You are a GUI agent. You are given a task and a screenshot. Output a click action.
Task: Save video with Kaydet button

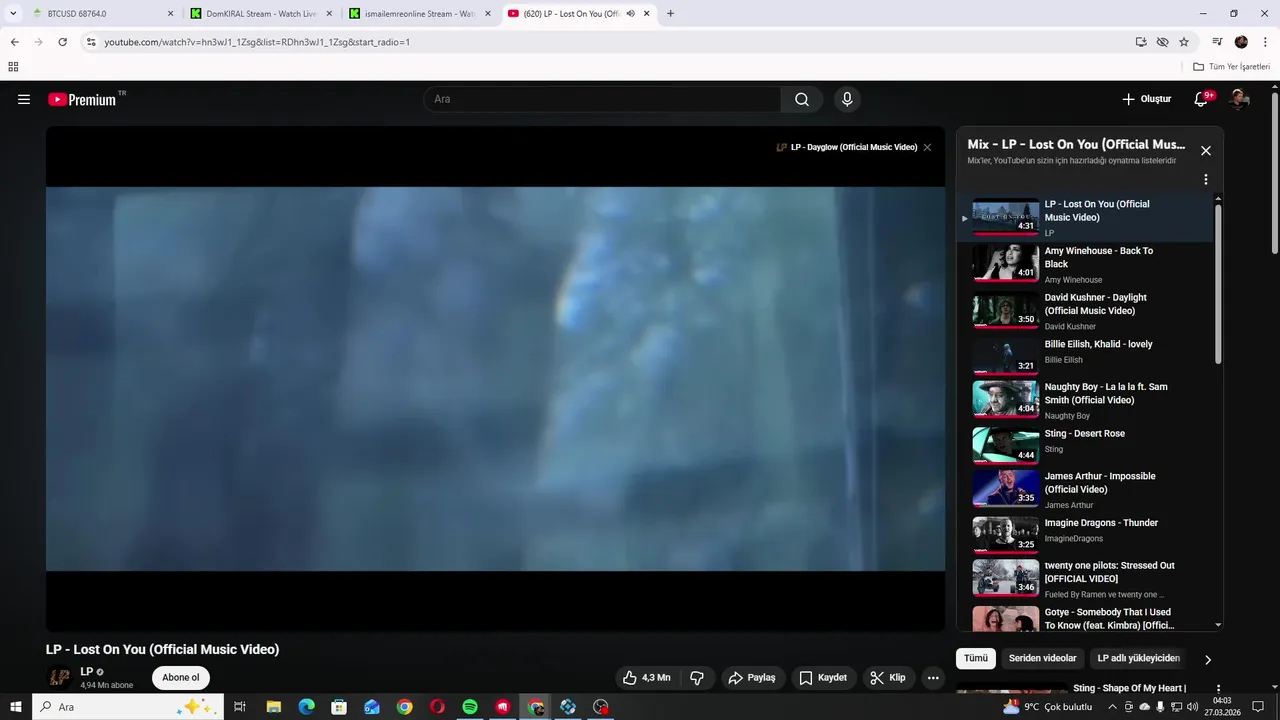824,678
